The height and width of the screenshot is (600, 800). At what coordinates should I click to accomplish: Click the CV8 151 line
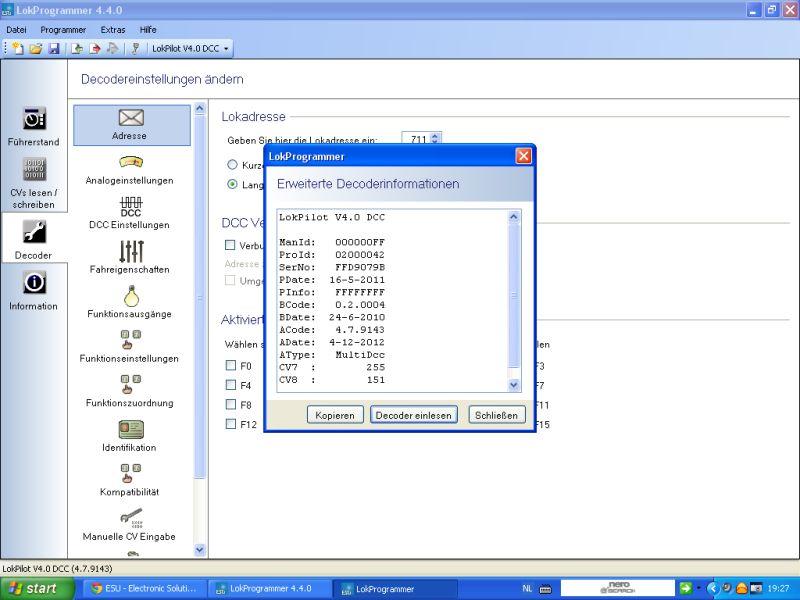click(332, 380)
